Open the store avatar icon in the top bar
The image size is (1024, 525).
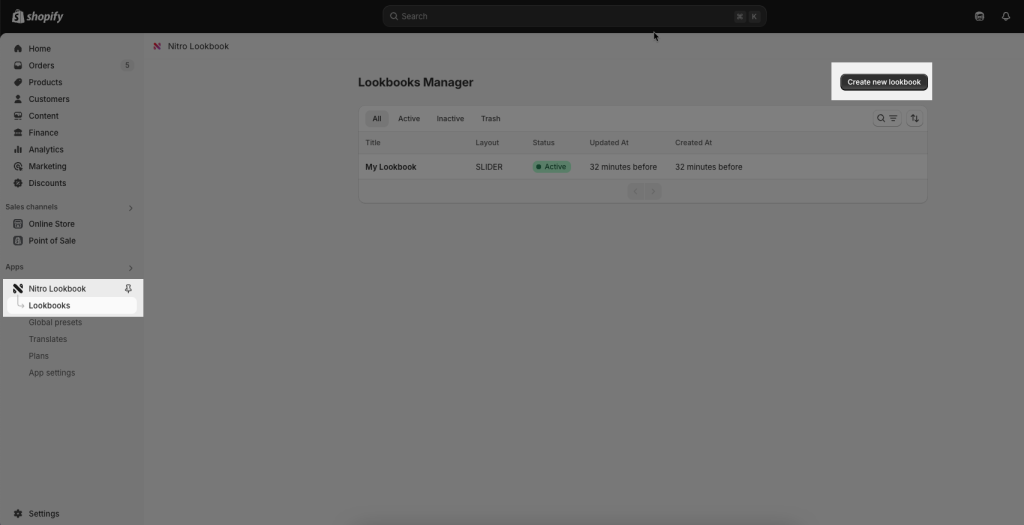(979, 16)
